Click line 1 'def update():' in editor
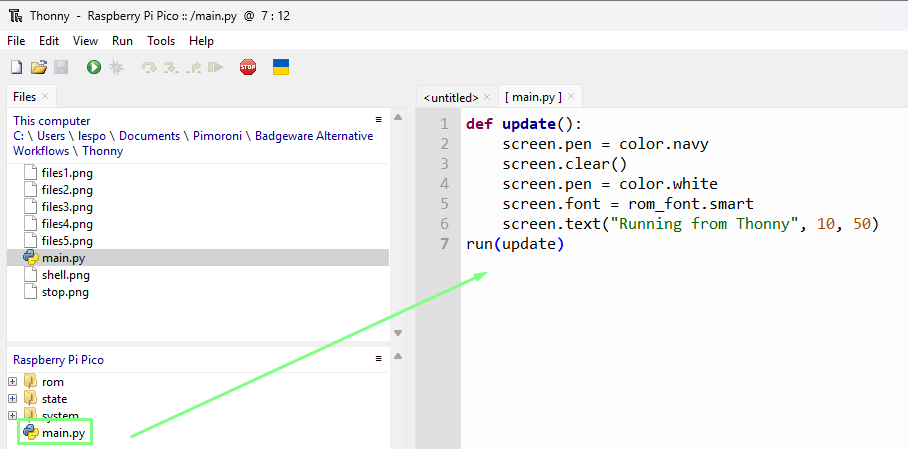Image resolution: width=908 pixels, height=449 pixels. (523, 124)
